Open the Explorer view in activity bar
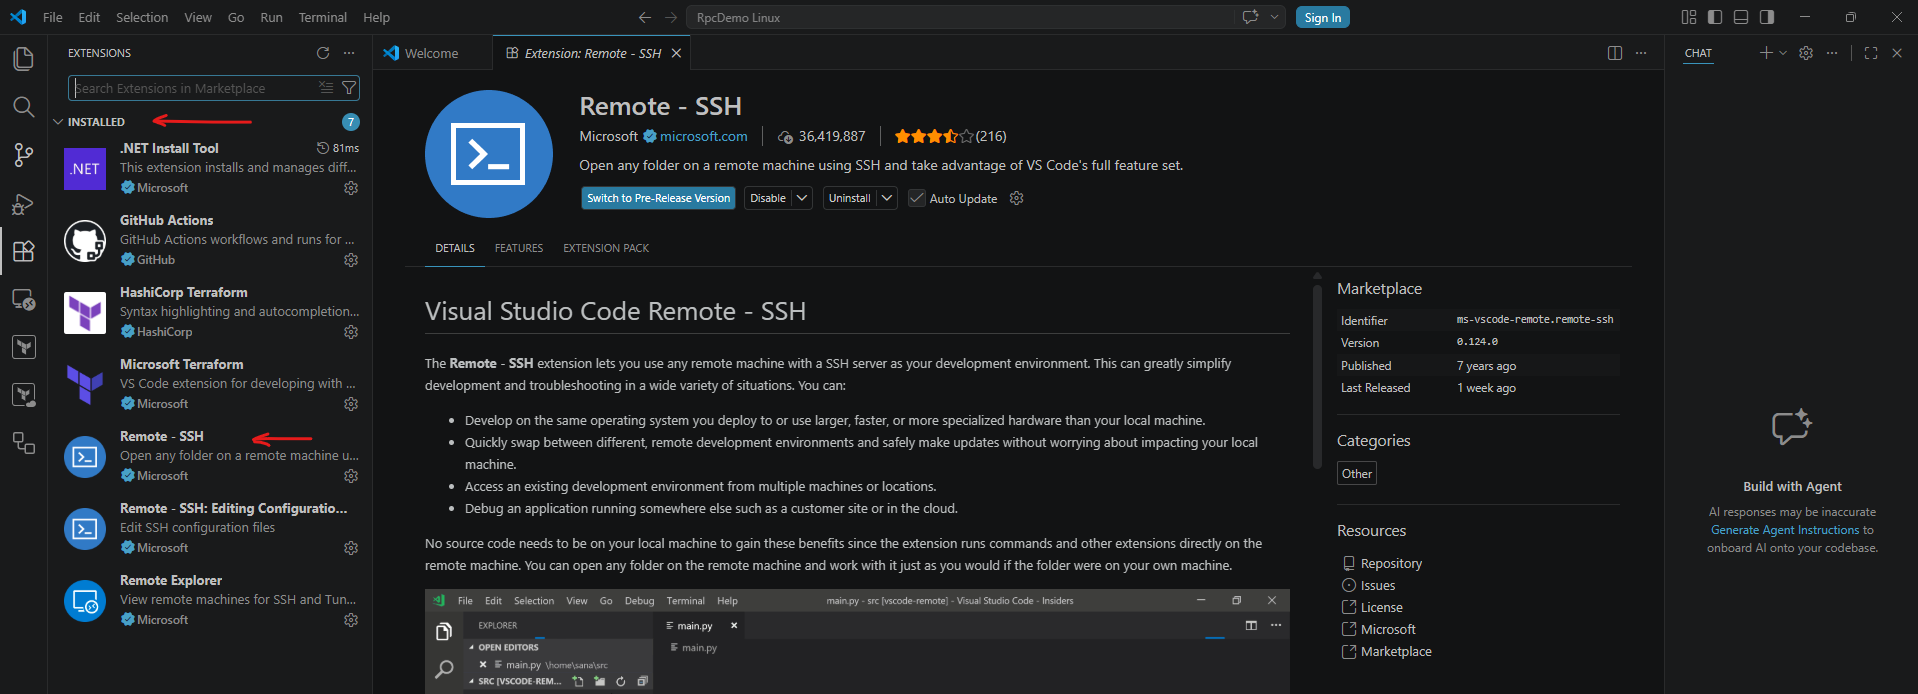The image size is (1918, 694). (x=23, y=59)
